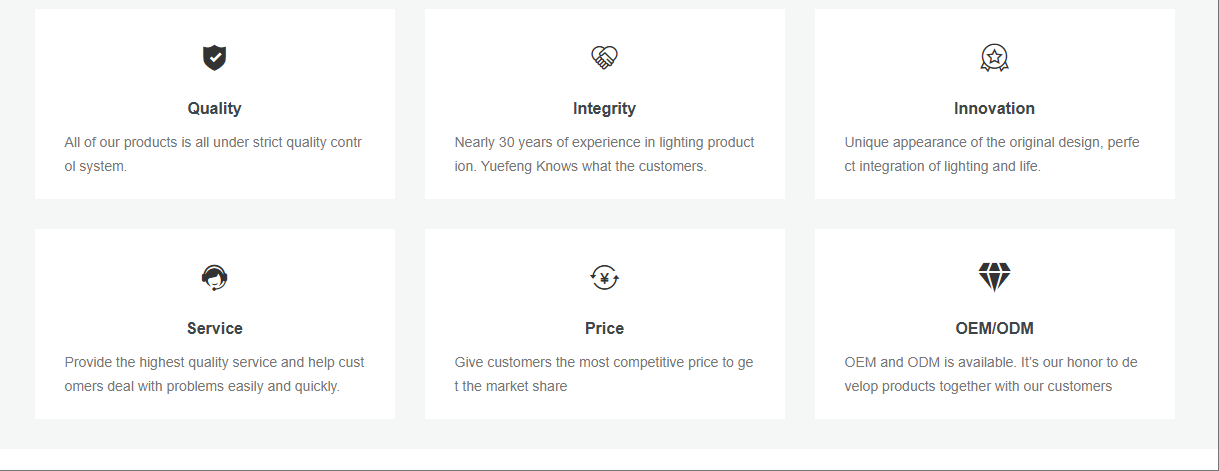Select the Price heading
Viewport: 1219px width, 471px height.
click(604, 328)
